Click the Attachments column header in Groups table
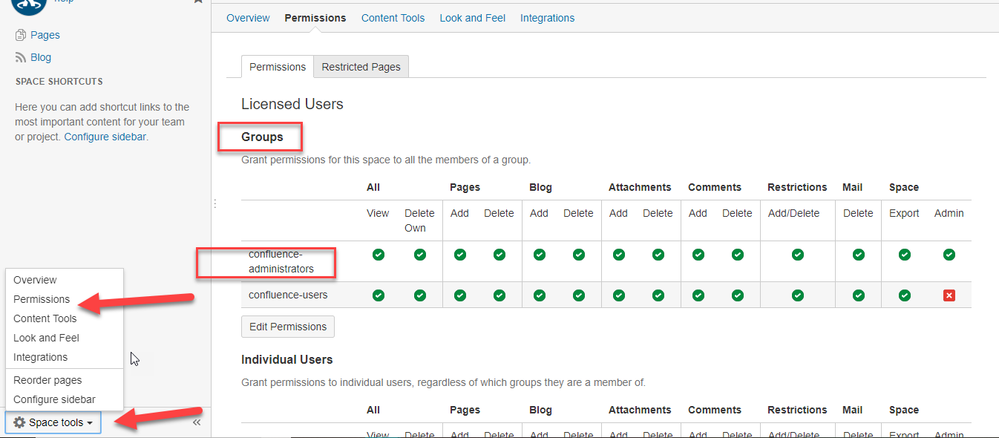 point(640,187)
